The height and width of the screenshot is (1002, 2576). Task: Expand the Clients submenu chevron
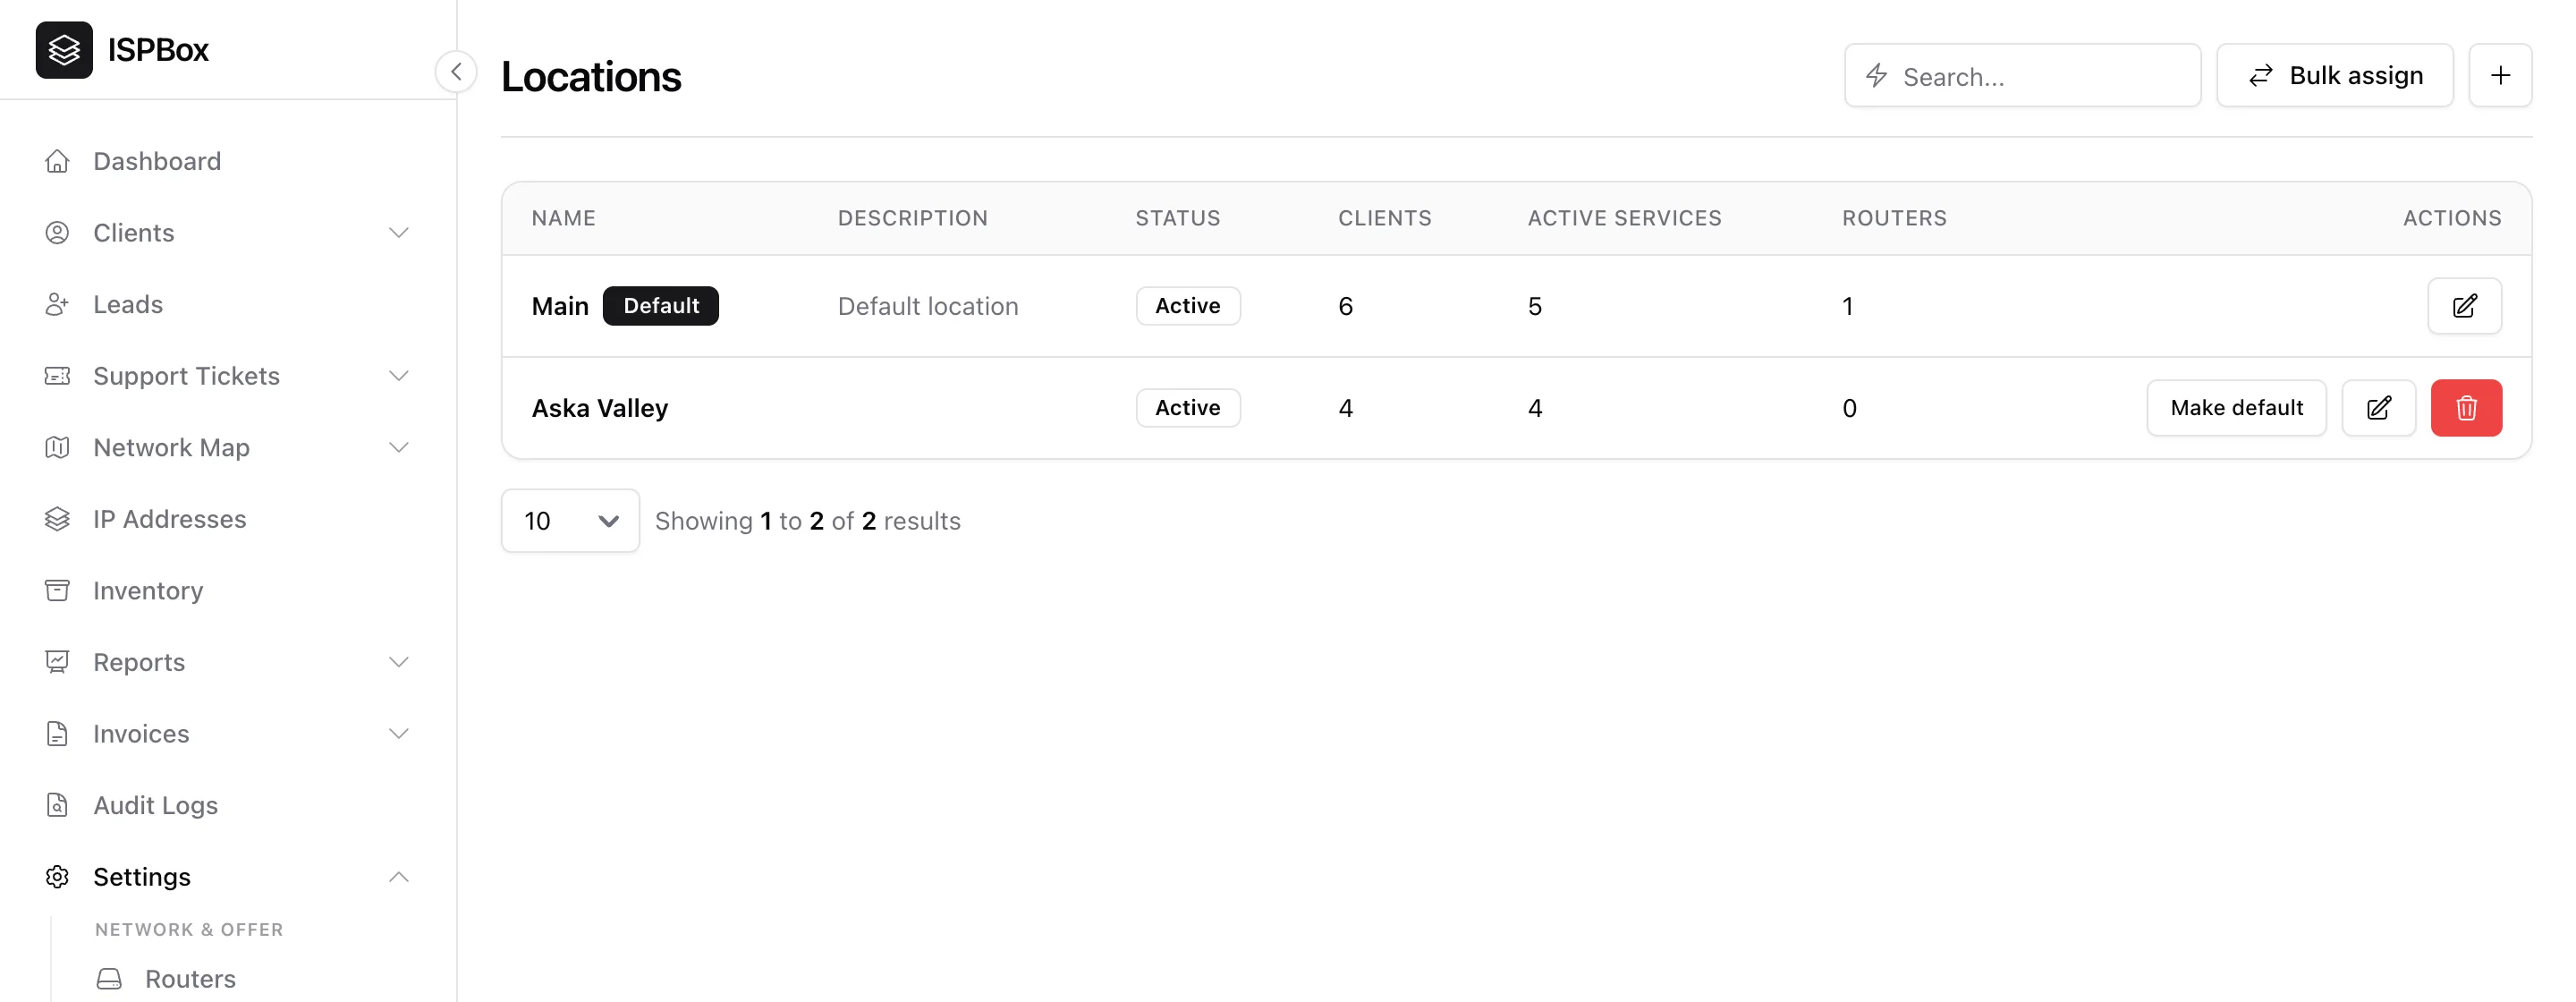tap(399, 233)
